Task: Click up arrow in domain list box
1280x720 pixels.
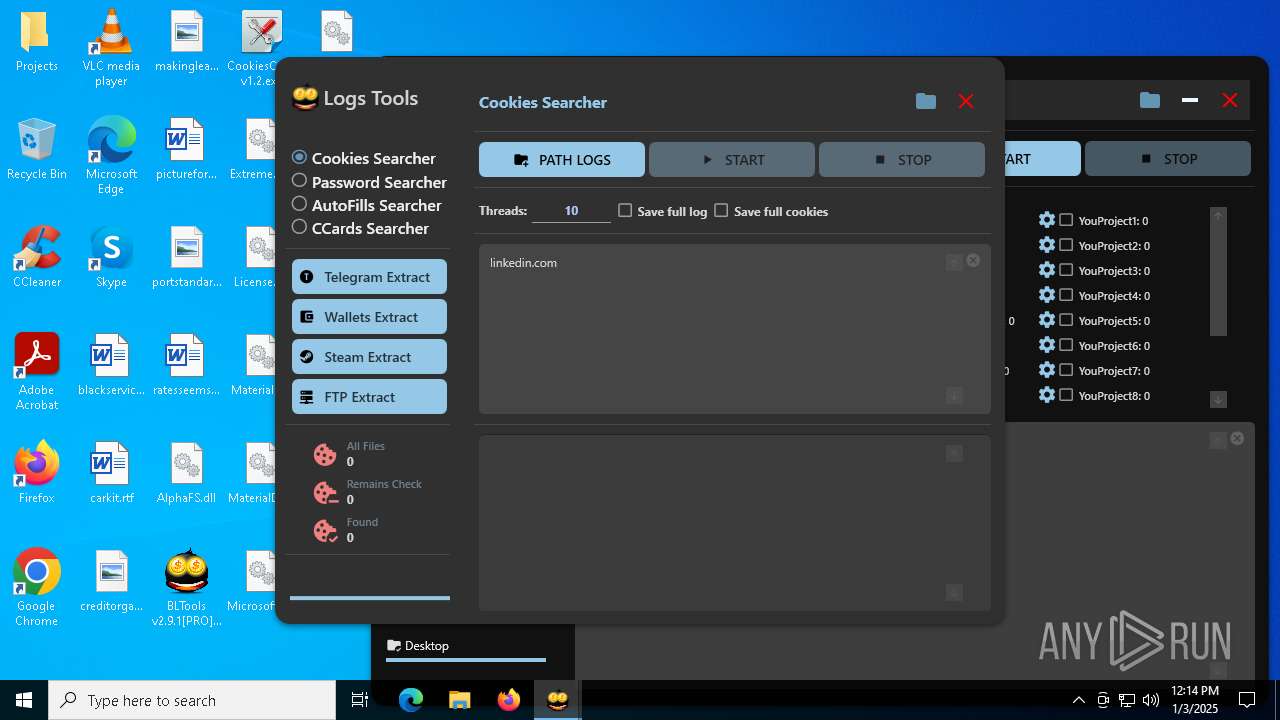Action: click(954, 262)
